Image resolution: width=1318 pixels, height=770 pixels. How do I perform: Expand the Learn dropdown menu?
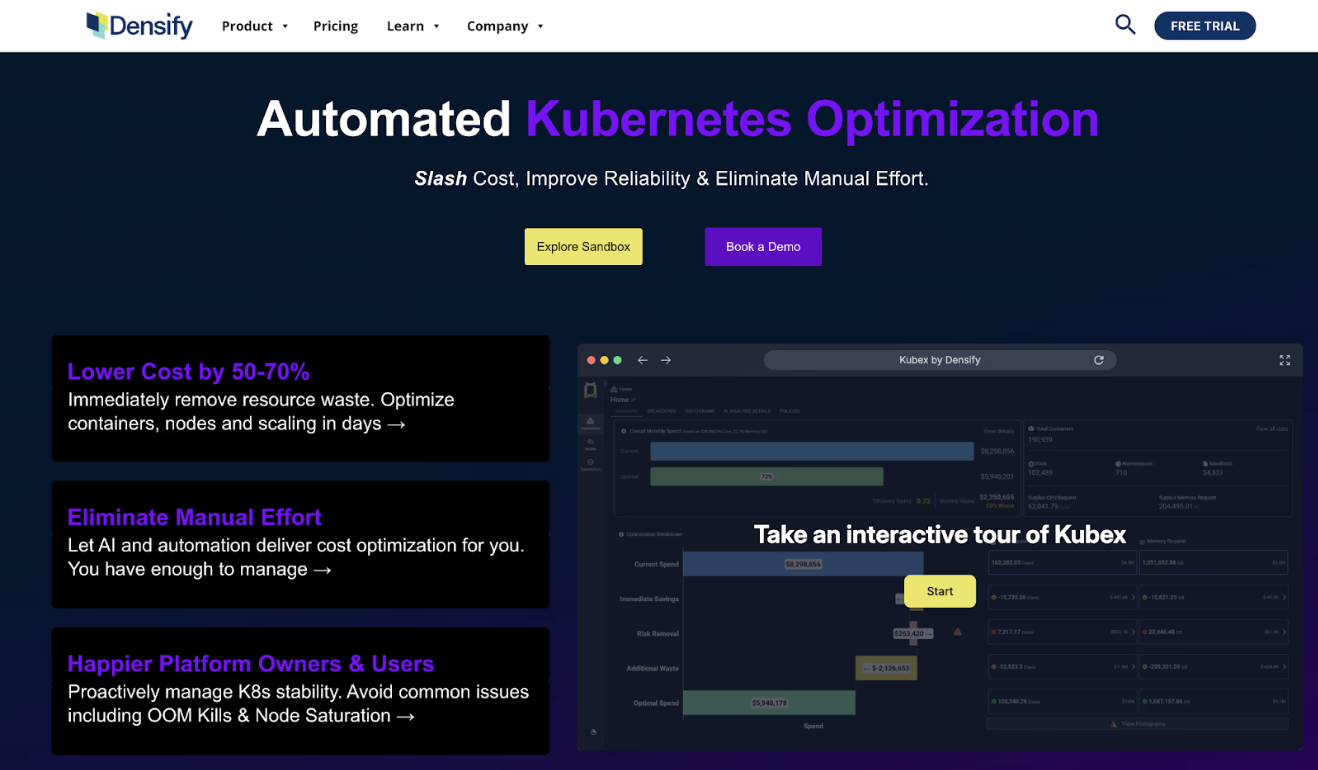(413, 26)
